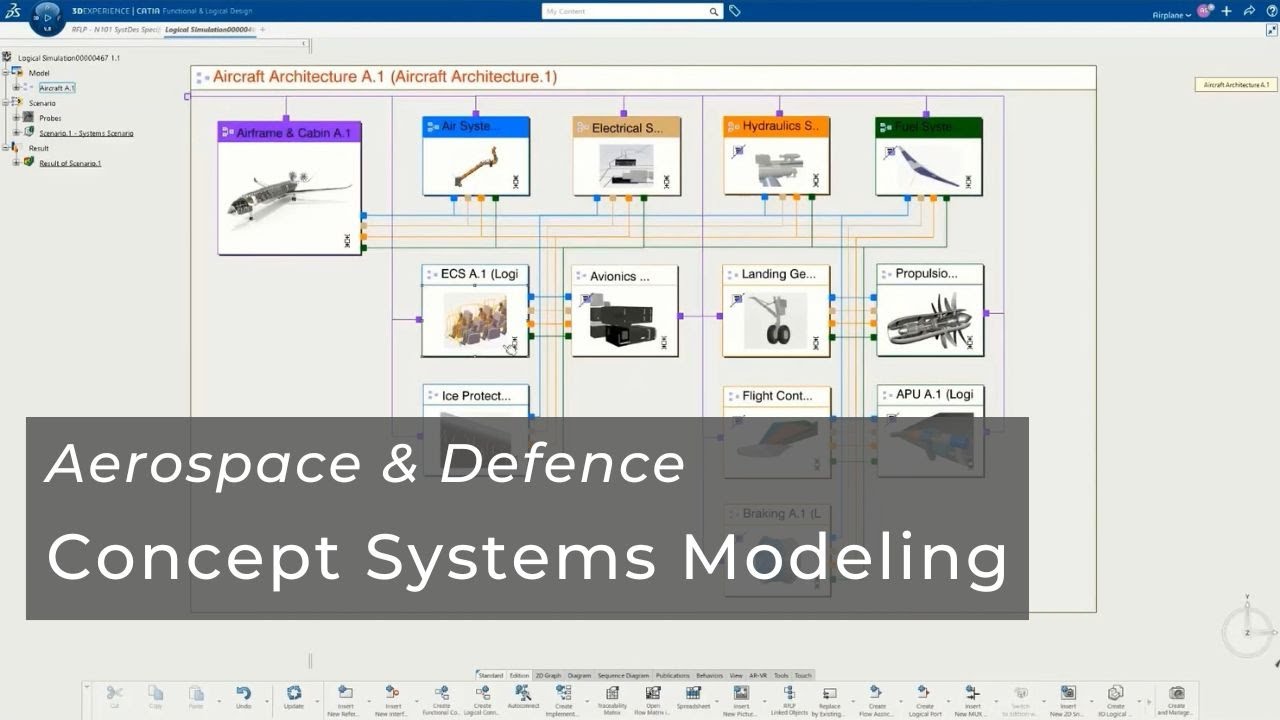Select the Hydraulics System block header

777,127
